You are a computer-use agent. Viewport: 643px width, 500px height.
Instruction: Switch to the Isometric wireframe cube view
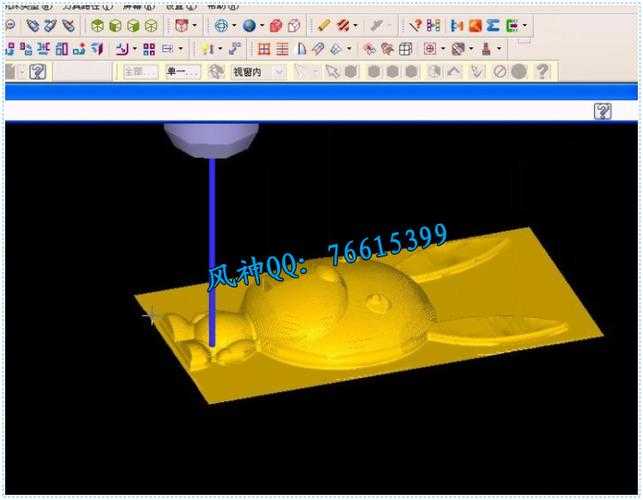151,26
